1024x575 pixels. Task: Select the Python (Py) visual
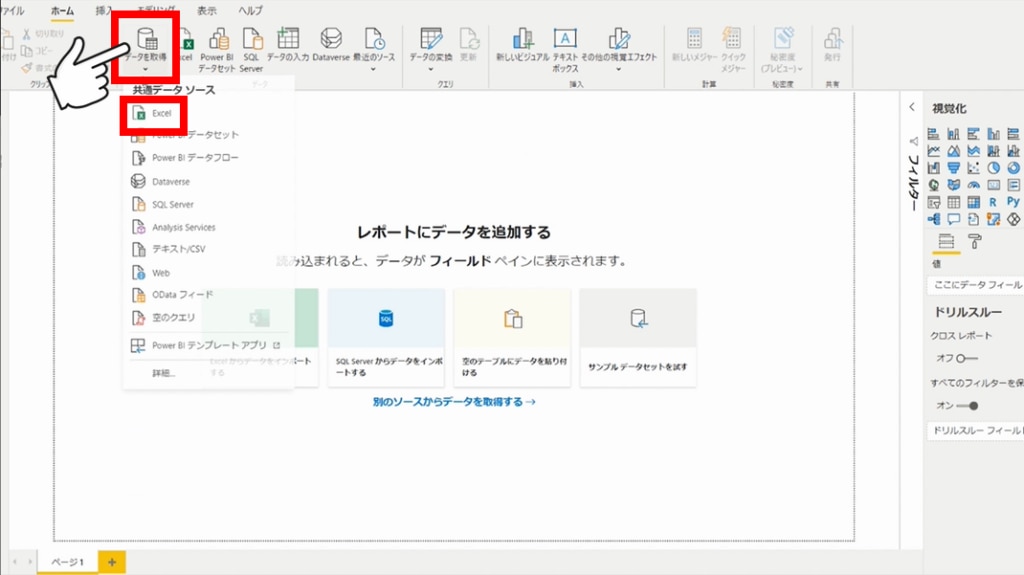pyautogui.click(x=1013, y=202)
